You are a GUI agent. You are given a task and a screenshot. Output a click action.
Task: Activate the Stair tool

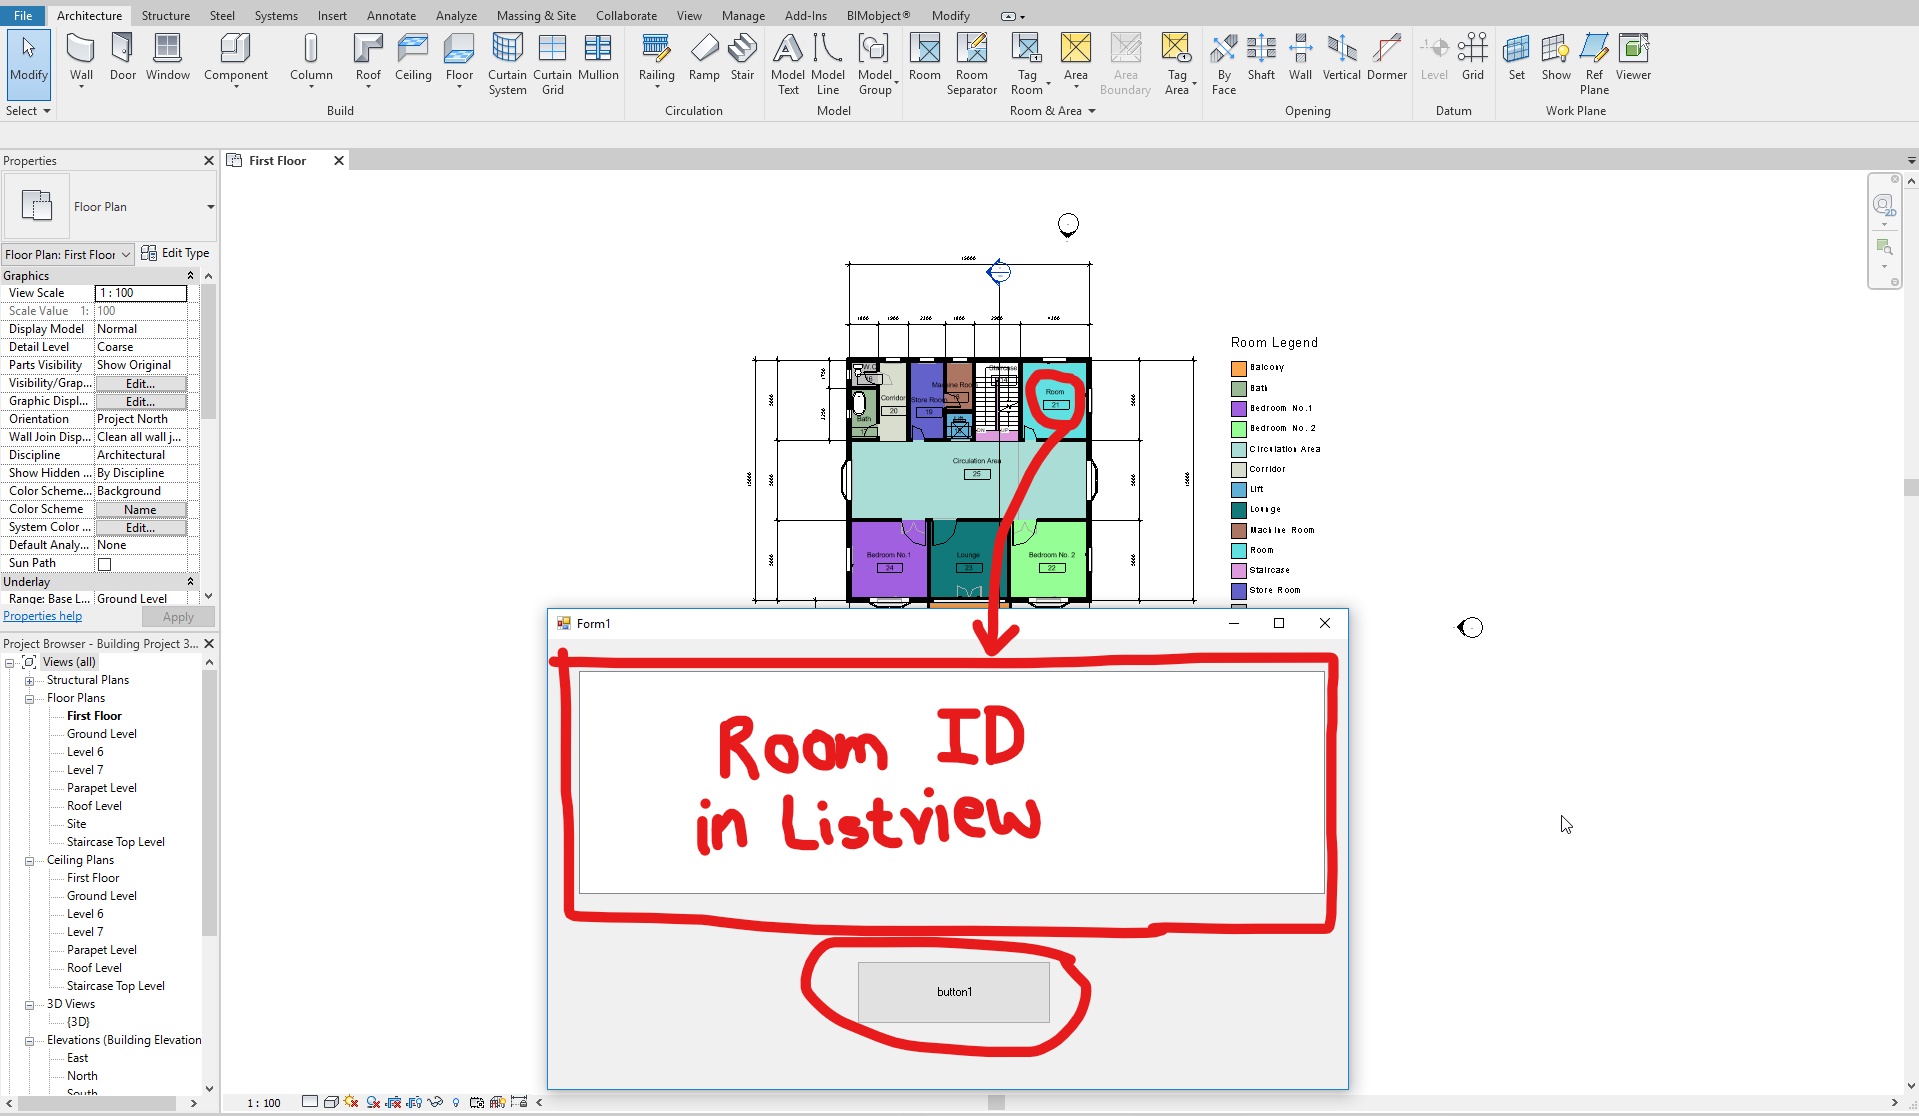pos(742,58)
